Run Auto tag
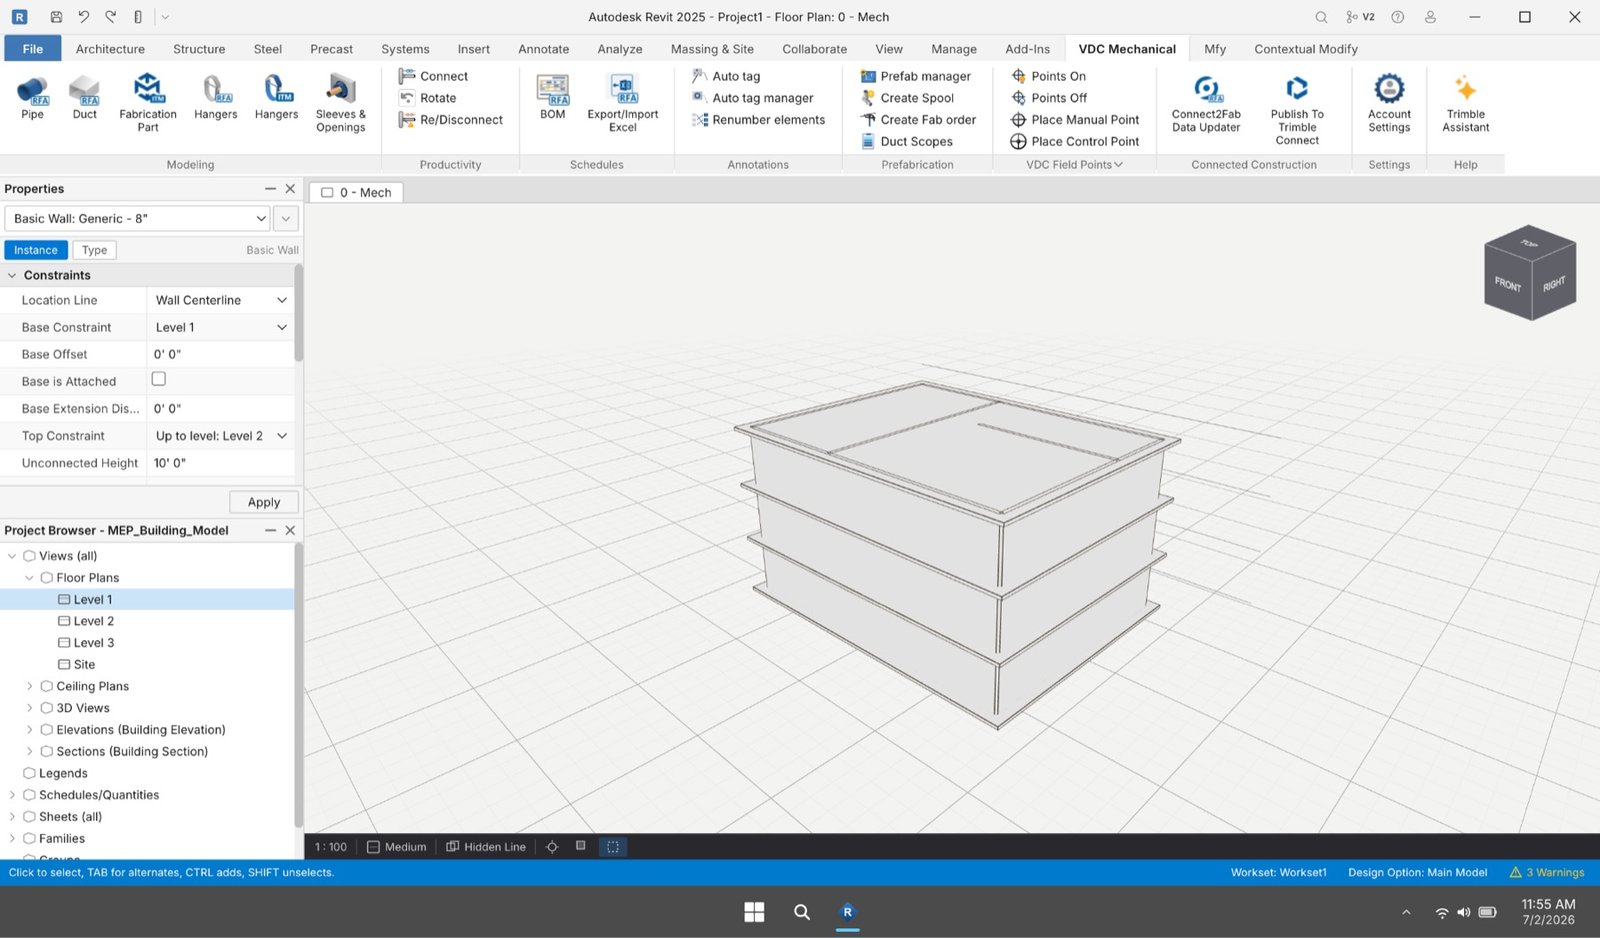The width and height of the screenshot is (1600, 938). [x=726, y=76]
